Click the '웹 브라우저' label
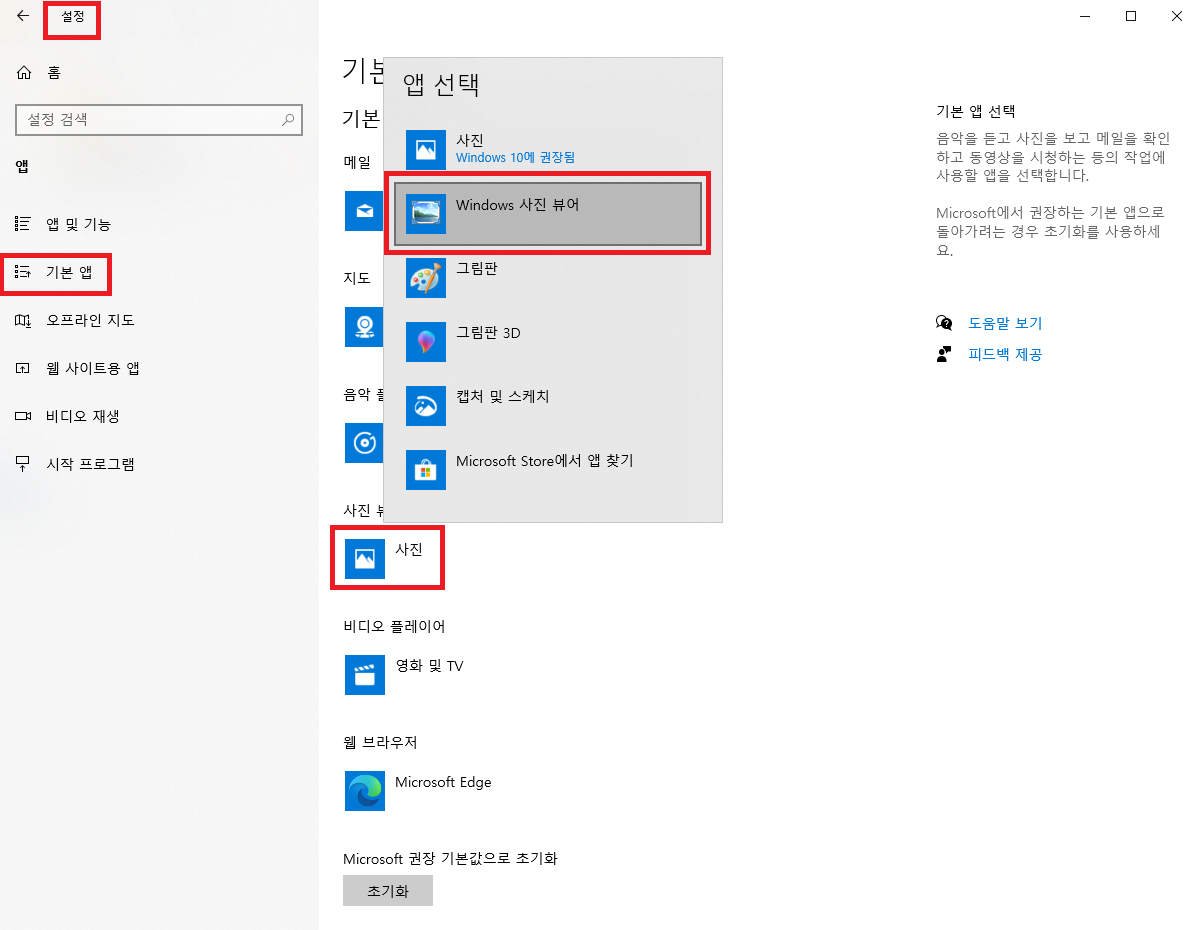Screen dimensions: 1196x930 [x=380, y=742]
